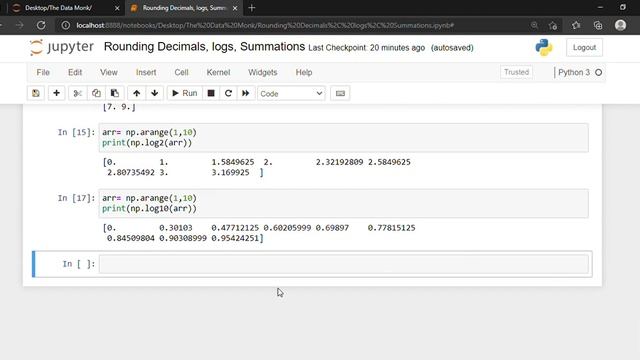Open the View menu

109,72
